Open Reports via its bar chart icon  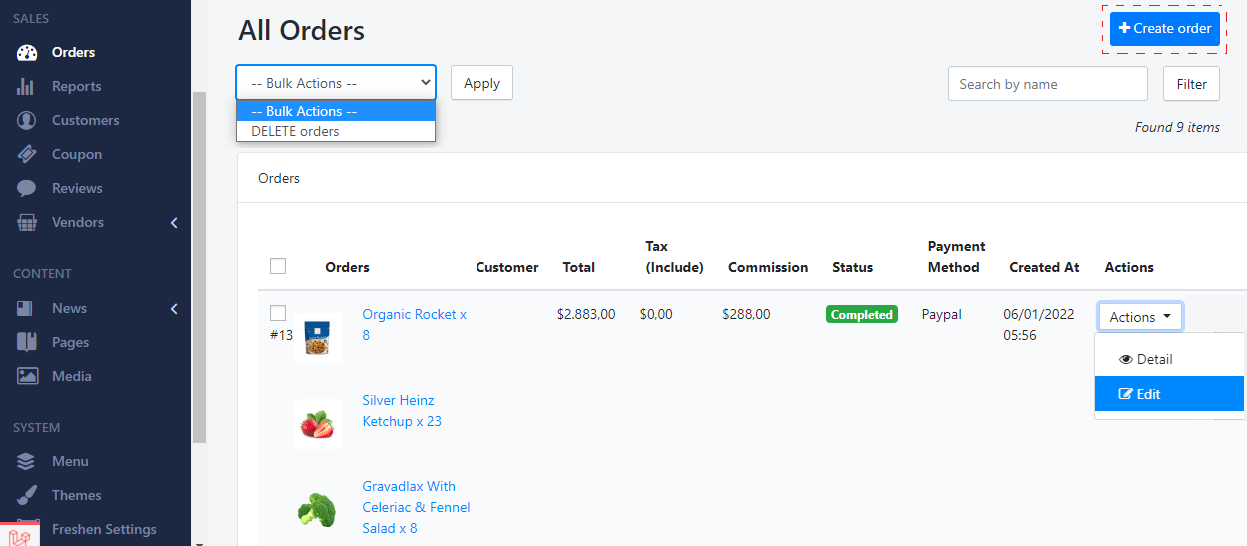[27, 87]
